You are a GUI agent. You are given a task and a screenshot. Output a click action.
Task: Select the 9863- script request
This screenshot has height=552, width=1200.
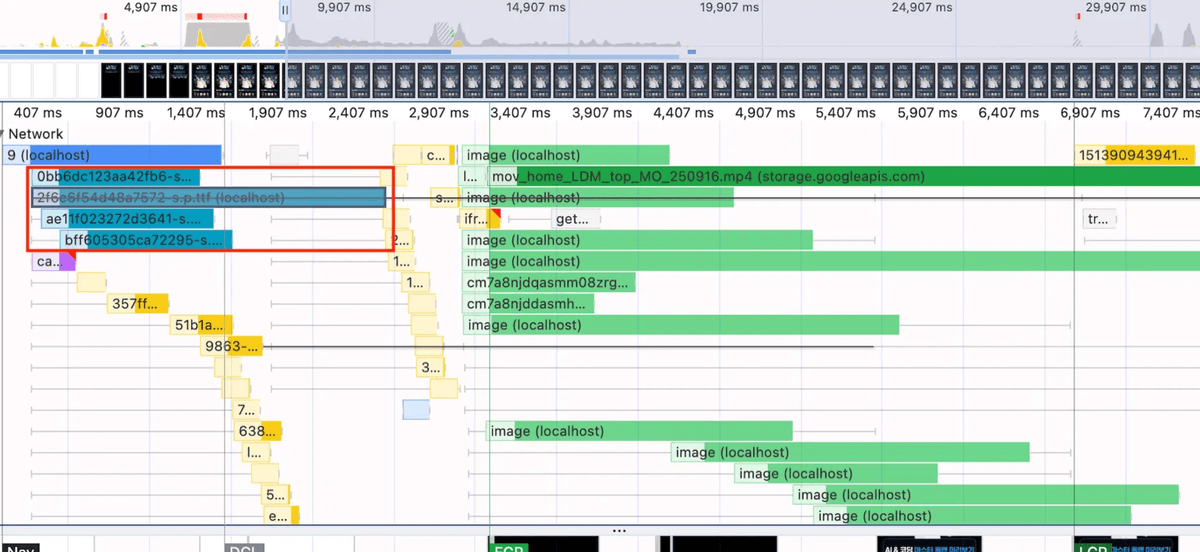pos(232,346)
